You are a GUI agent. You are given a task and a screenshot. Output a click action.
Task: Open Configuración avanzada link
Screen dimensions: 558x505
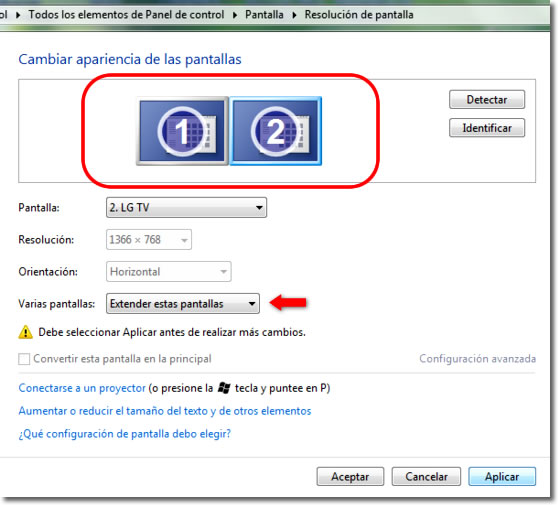(x=477, y=358)
